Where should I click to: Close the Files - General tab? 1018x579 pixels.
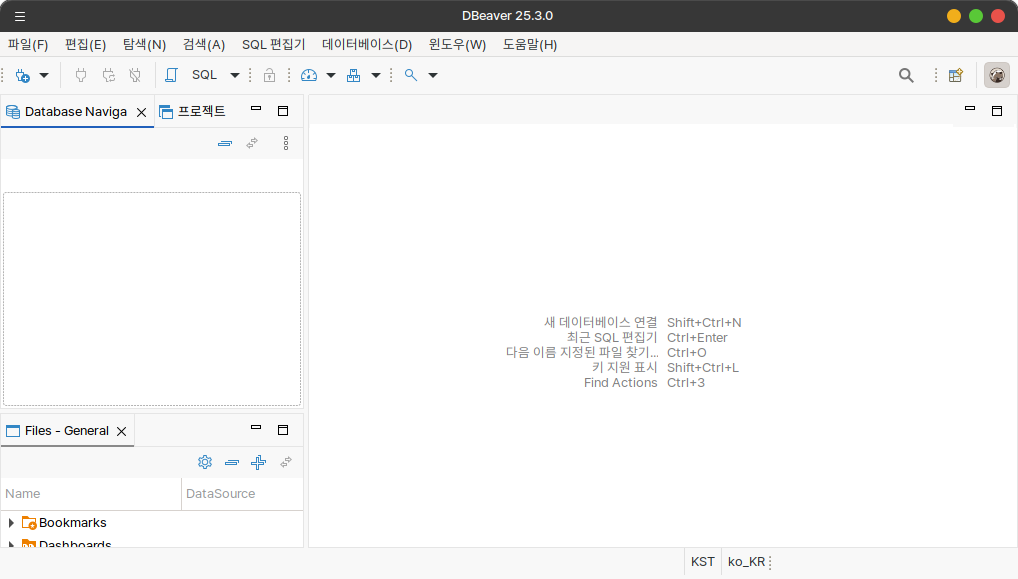pyautogui.click(x=121, y=432)
